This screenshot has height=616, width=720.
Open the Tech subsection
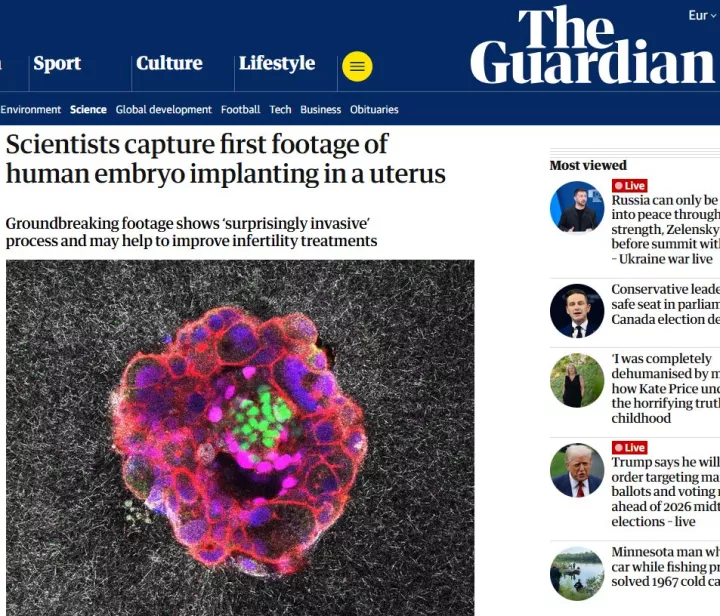280,110
